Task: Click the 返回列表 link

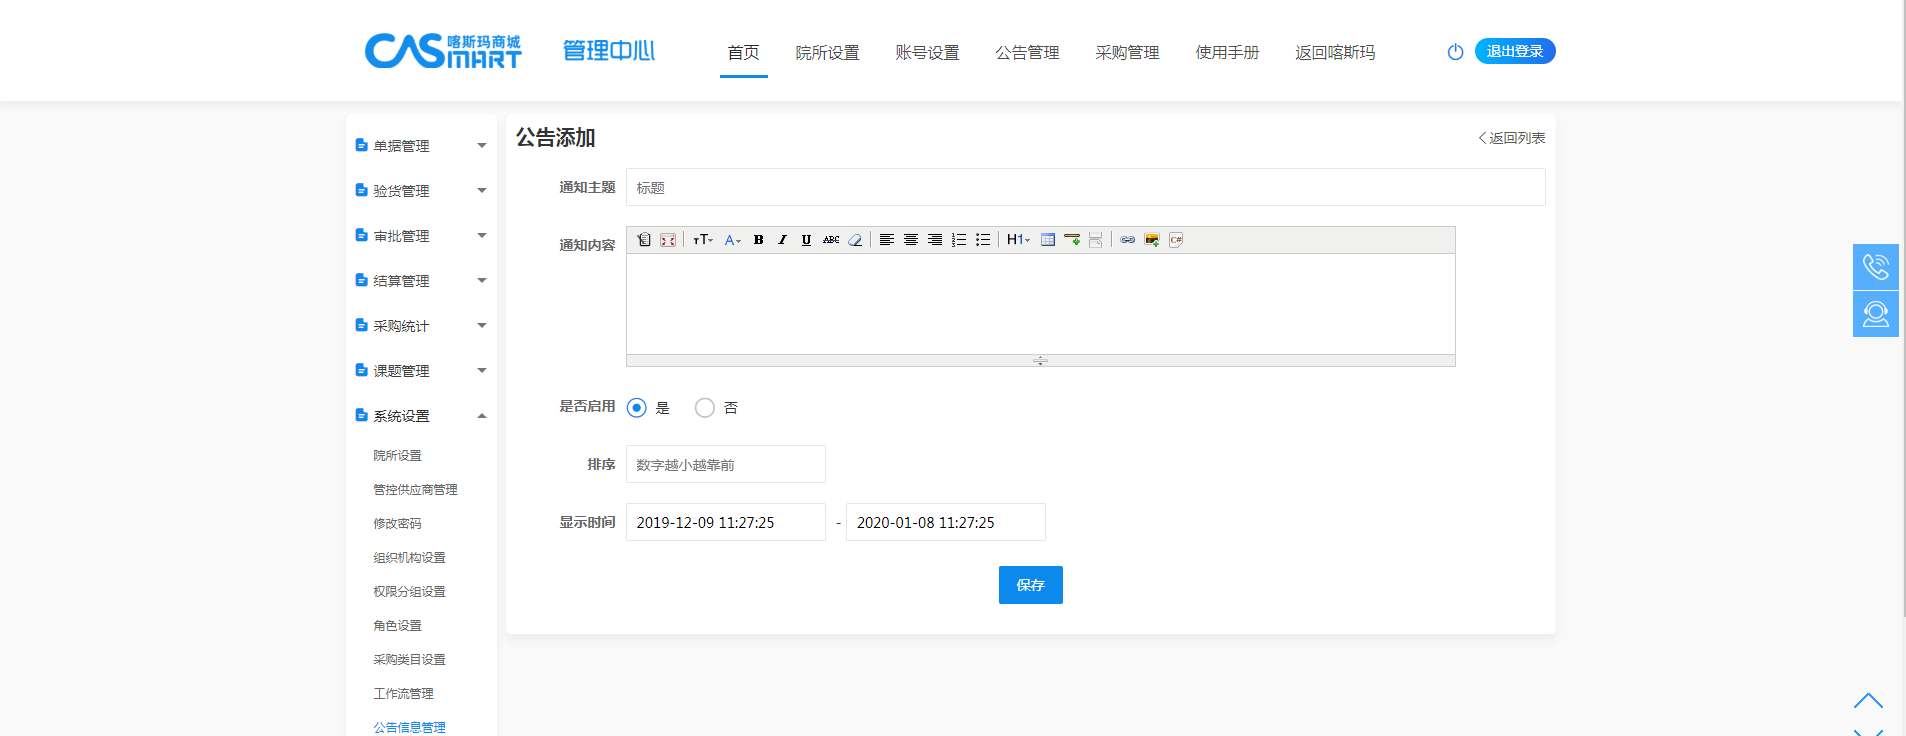Action: (1512, 138)
